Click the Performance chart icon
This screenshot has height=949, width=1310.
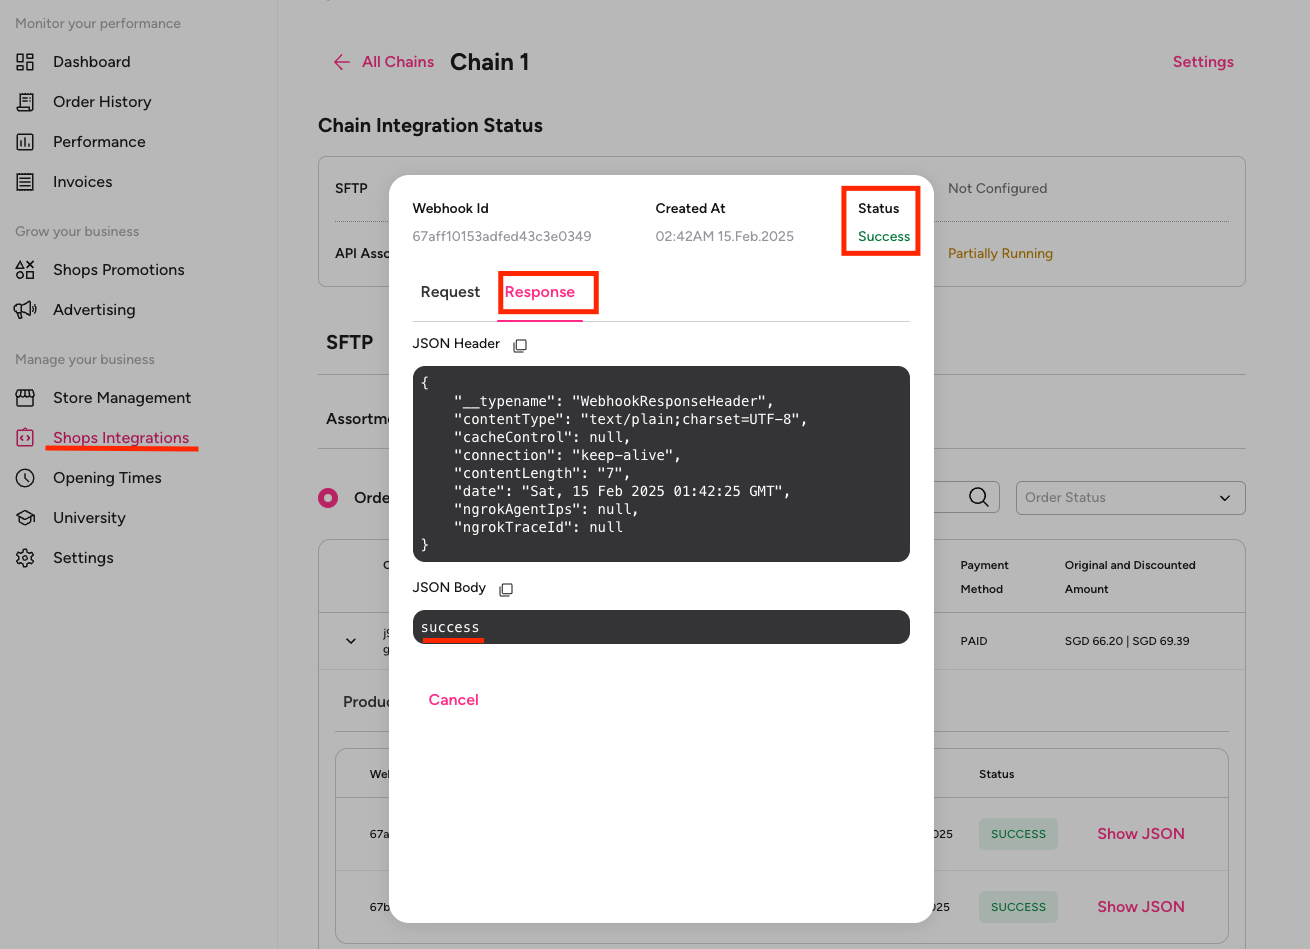pos(25,142)
